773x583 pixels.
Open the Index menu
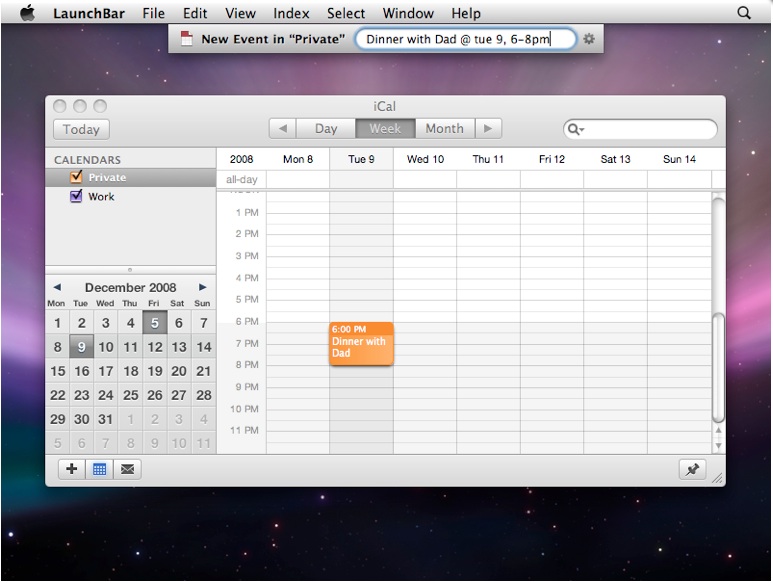tap(291, 13)
